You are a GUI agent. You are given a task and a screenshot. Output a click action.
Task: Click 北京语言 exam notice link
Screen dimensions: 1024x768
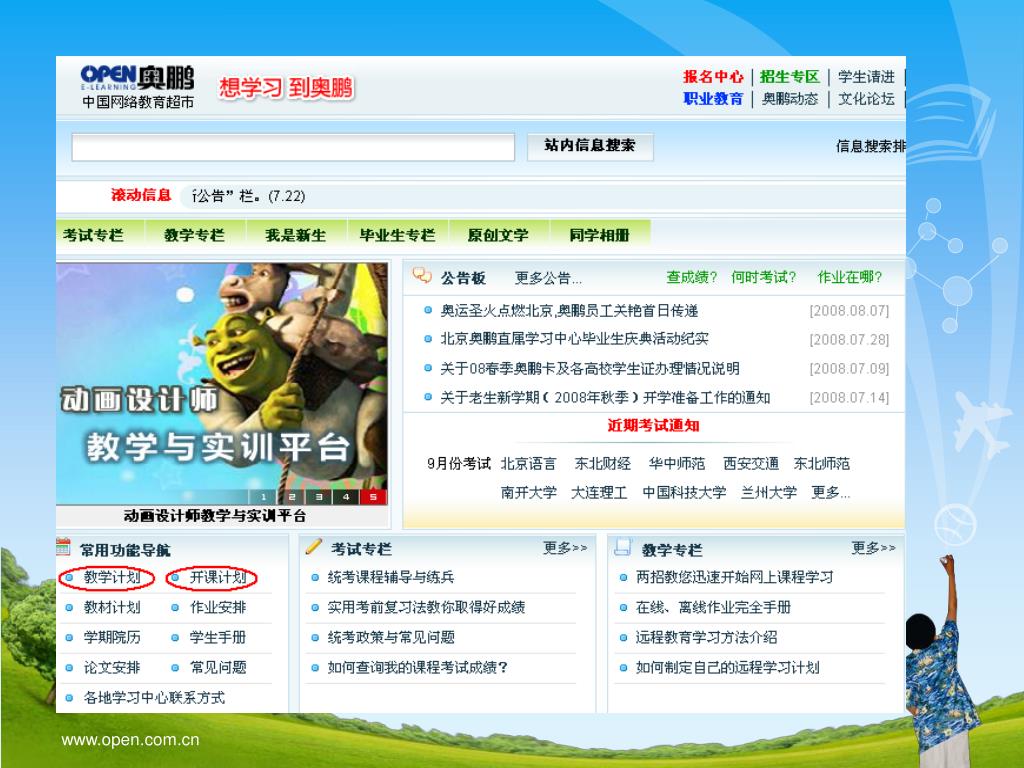tap(528, 464)
